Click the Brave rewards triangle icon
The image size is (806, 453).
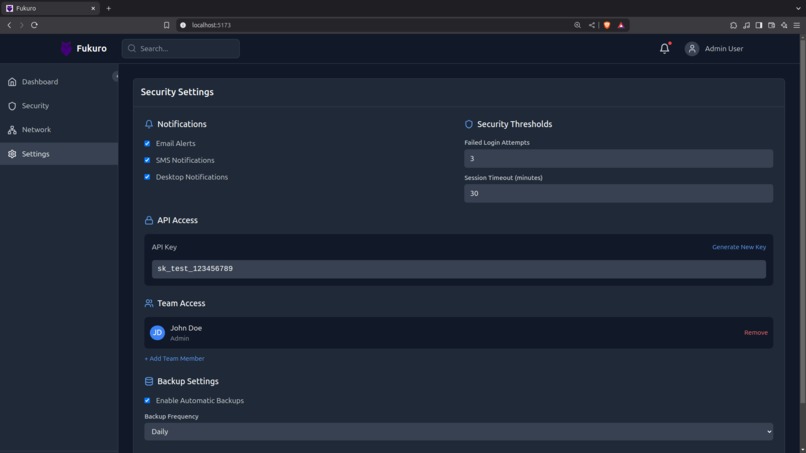coord(621,25)
